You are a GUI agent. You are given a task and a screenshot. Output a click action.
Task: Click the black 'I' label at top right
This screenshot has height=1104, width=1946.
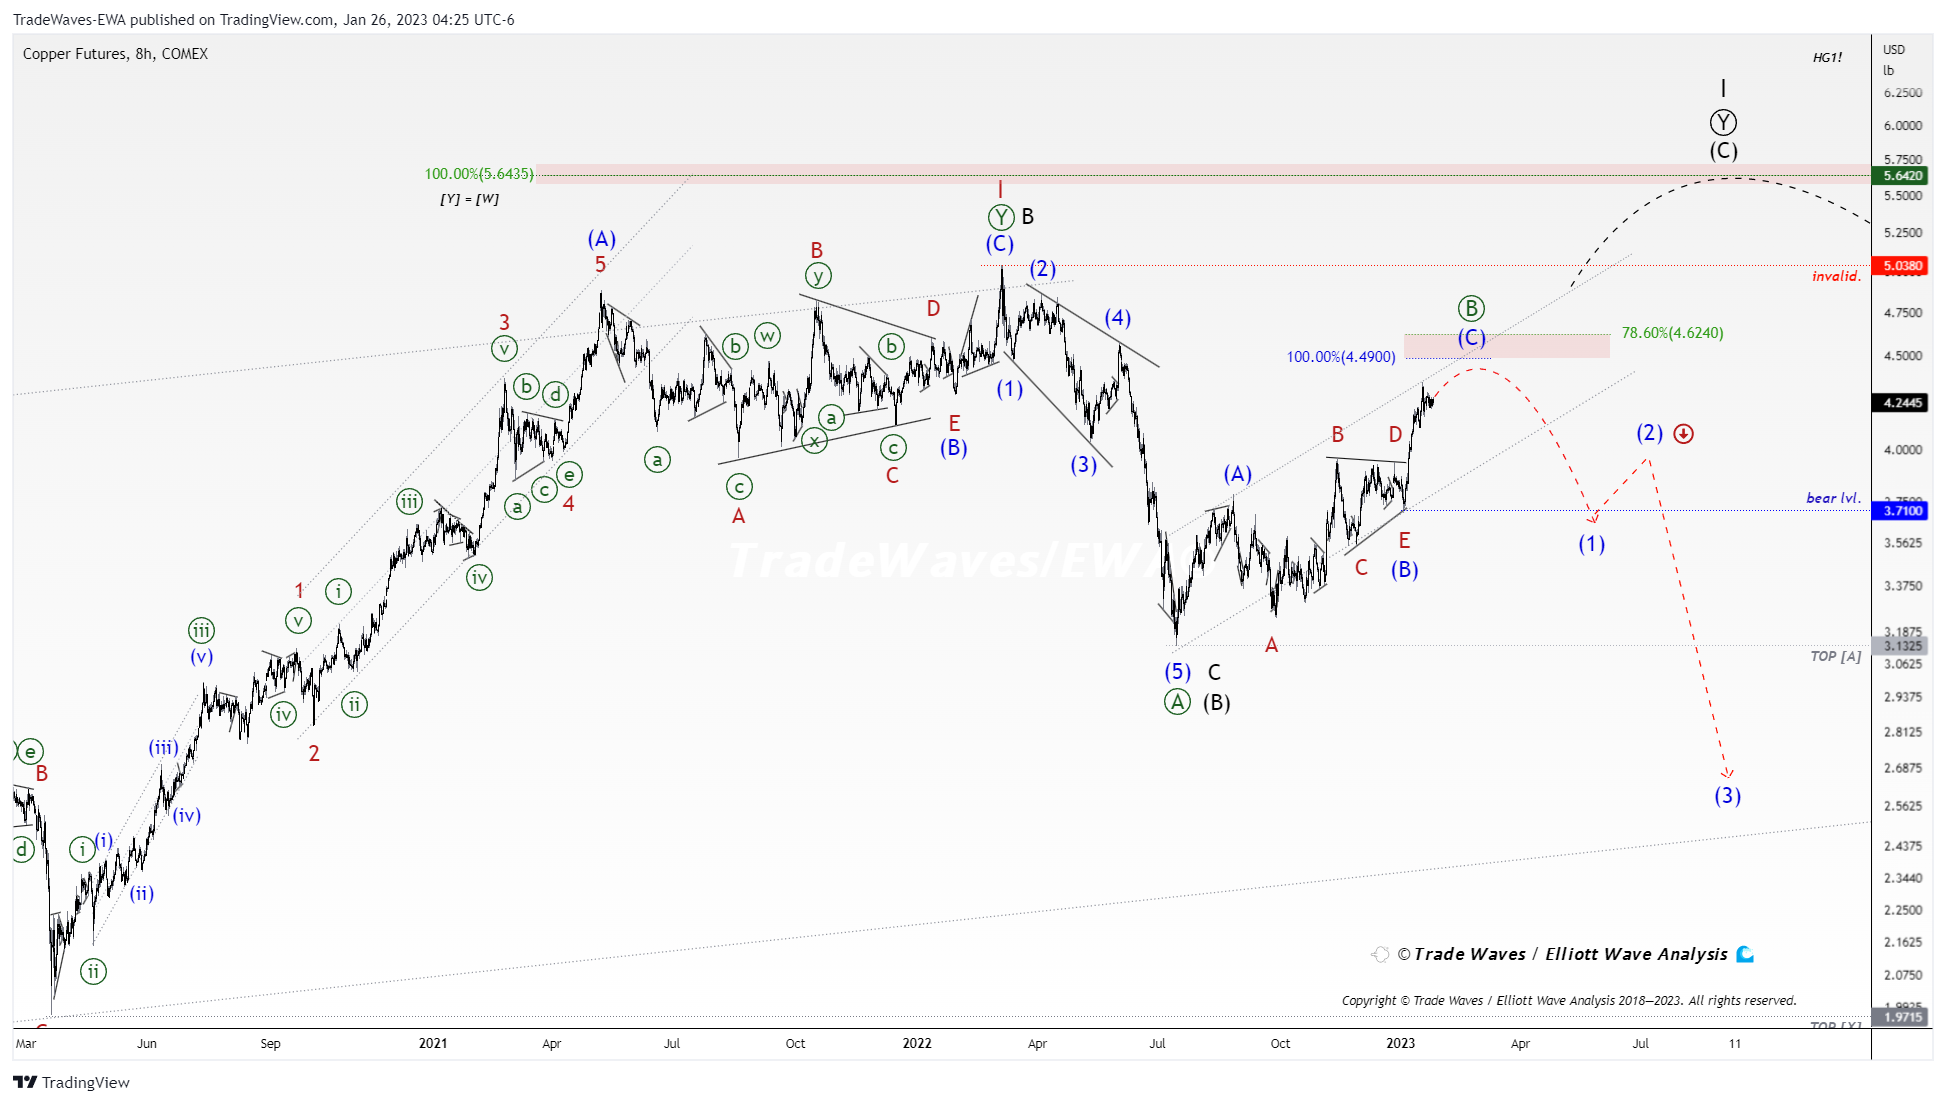click(x=1723, y=89)
